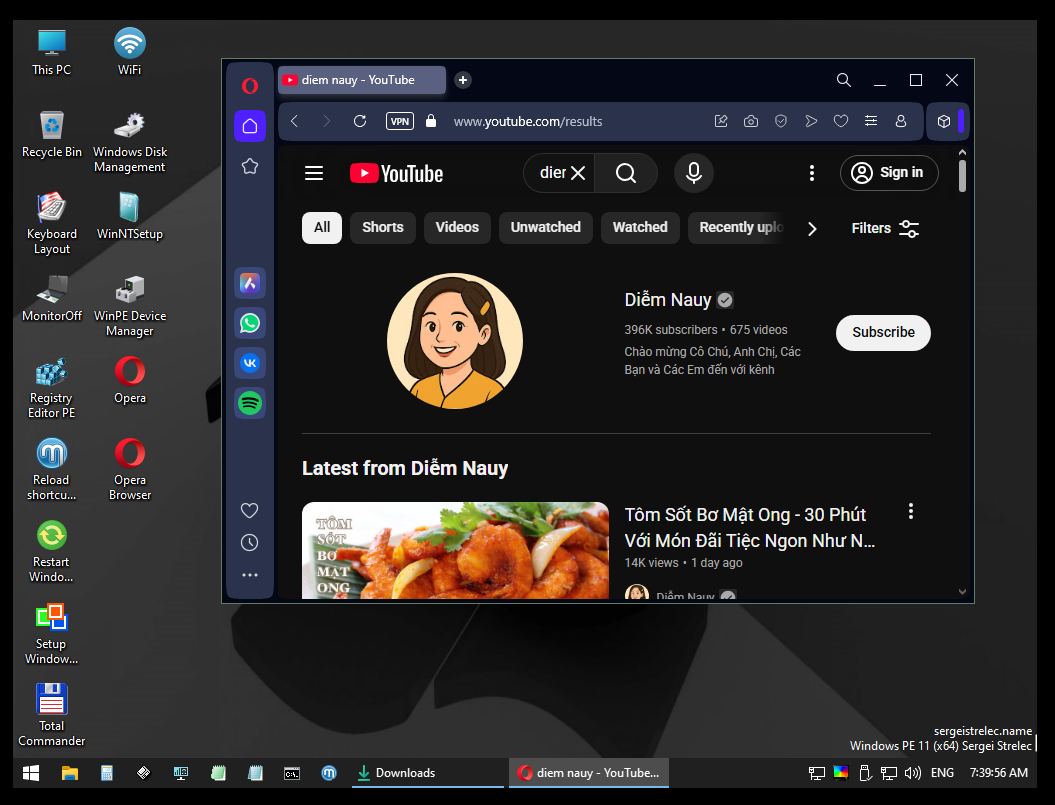The width and height of the screenshot is (1055, 805).
Task: Open Windows Start button
Action: pyautogui.click(x=31, y=773)
